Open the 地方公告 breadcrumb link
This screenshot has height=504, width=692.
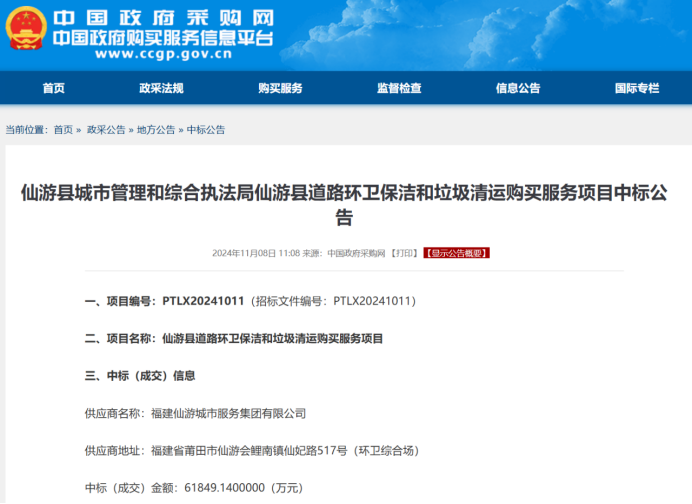(156, 130)
